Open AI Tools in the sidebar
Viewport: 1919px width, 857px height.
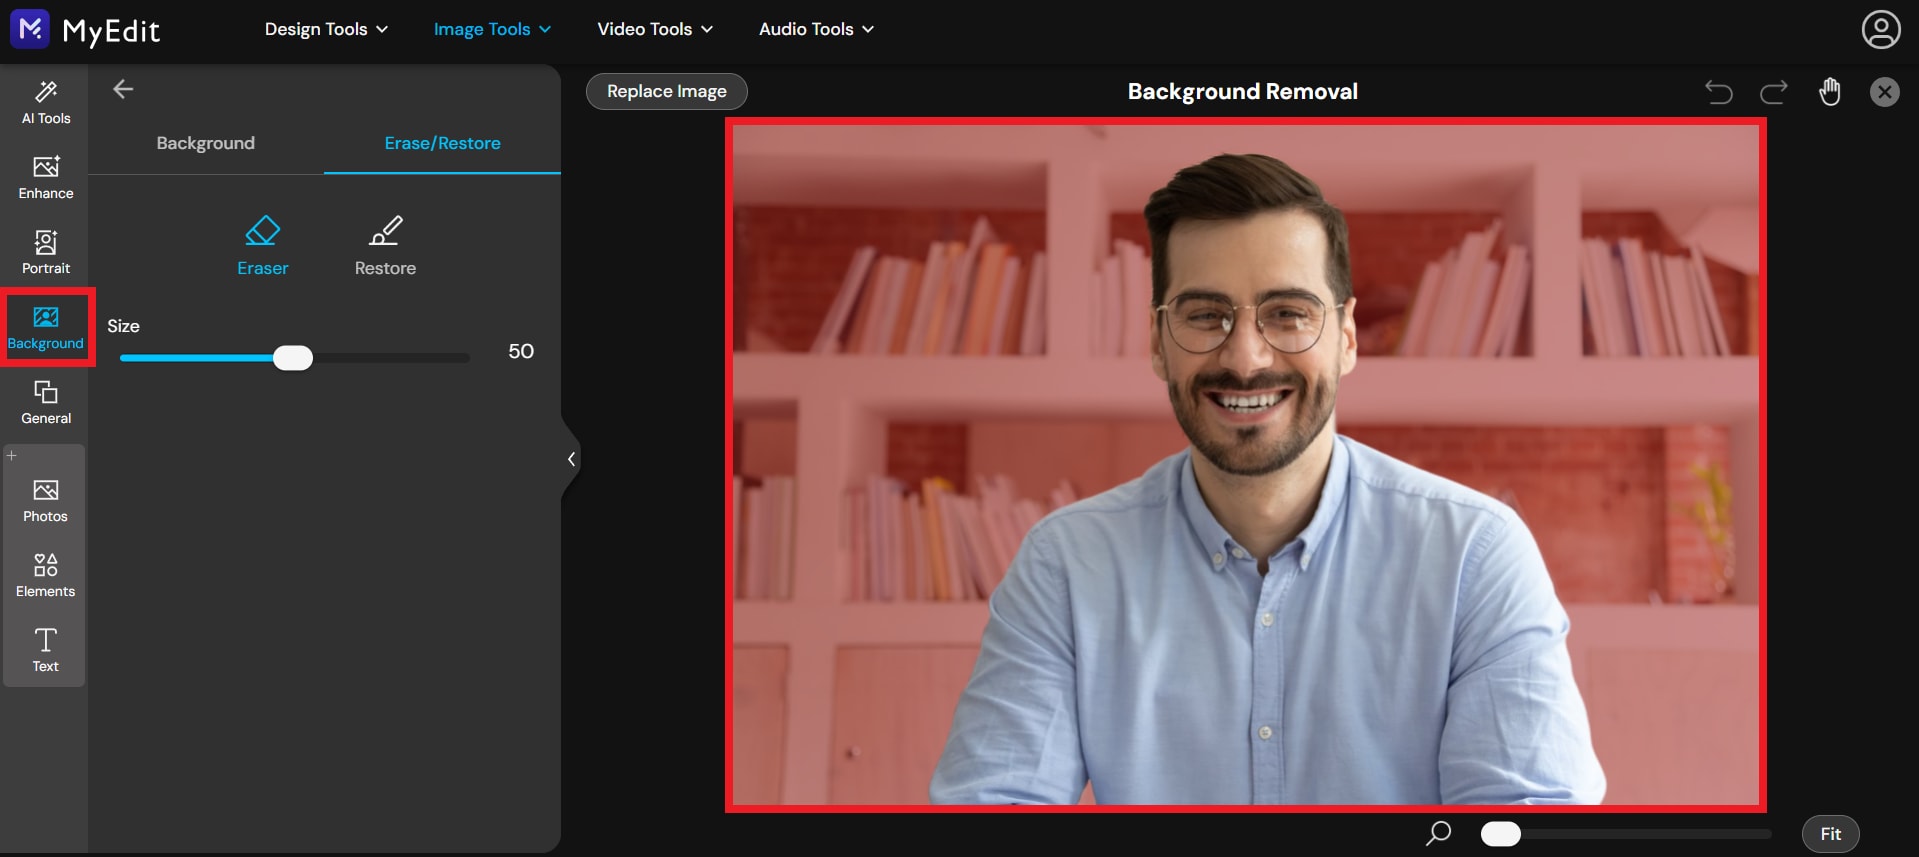[x=46, y=103]
